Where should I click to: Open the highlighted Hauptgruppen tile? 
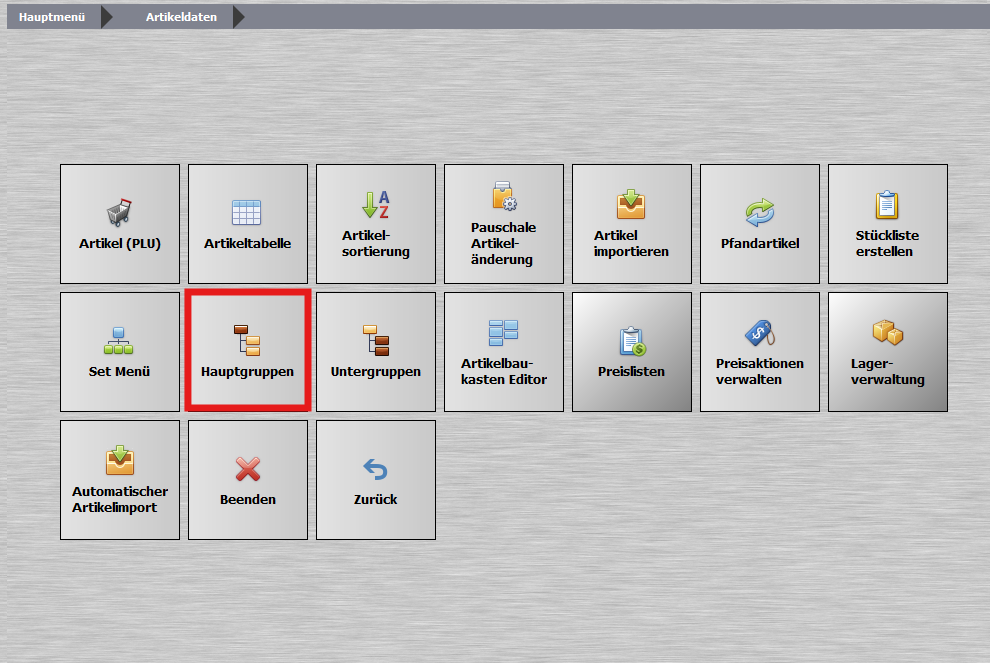[x=248, y=352]
